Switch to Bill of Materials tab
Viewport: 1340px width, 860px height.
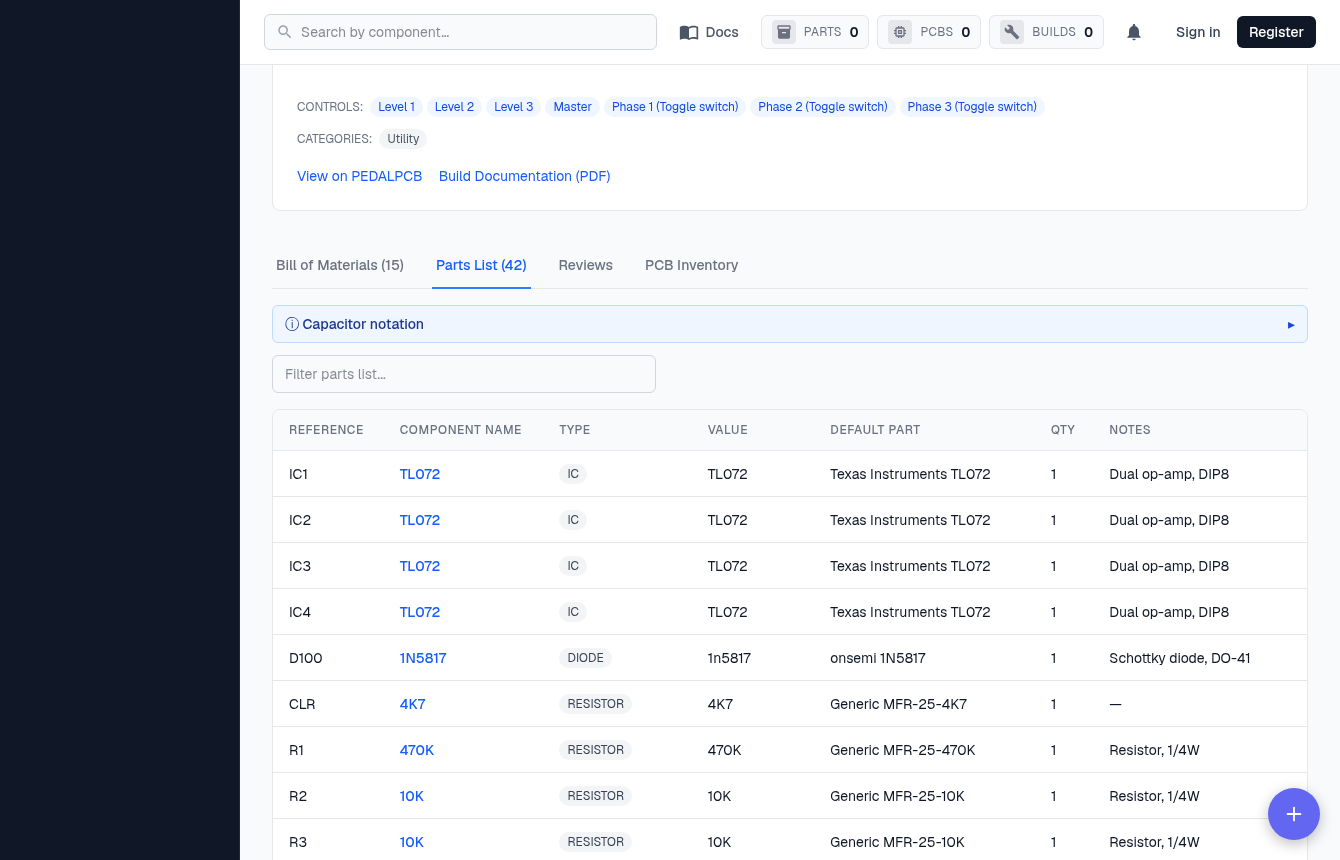point(340,265)
